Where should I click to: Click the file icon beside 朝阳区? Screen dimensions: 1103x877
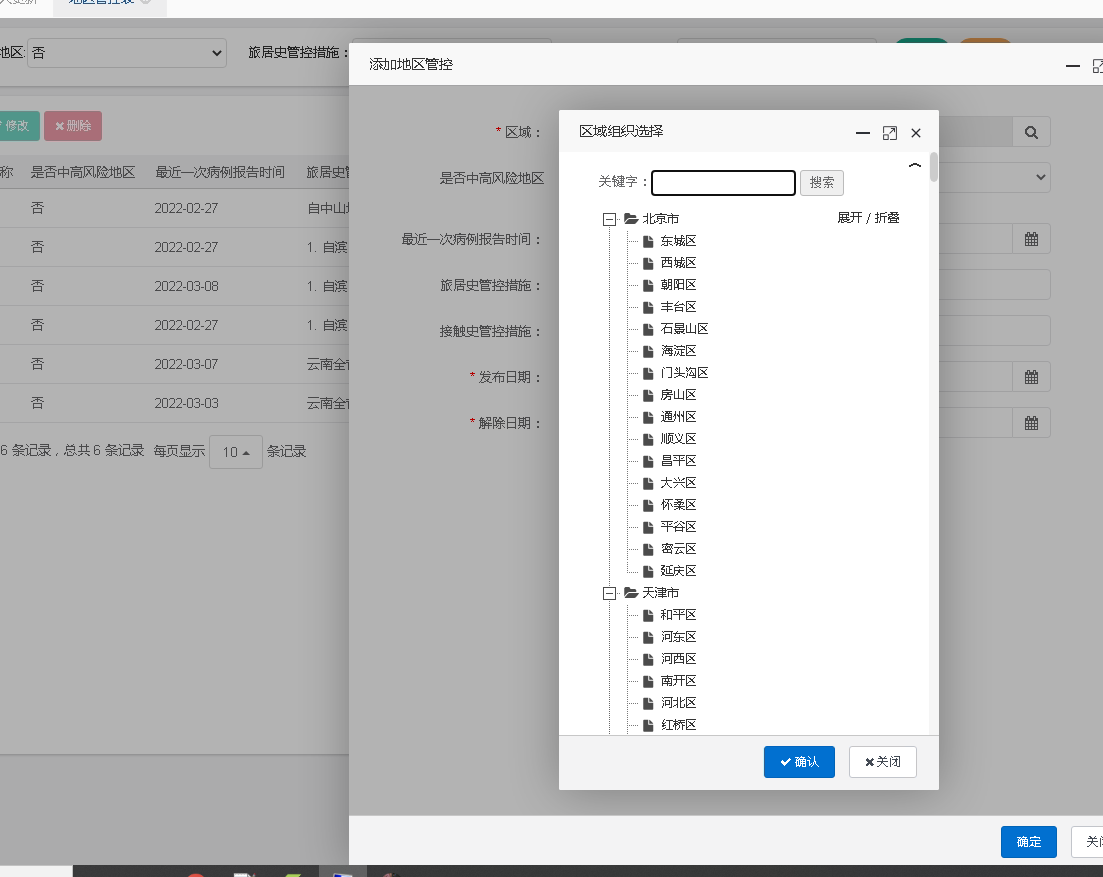coord(648,285)
